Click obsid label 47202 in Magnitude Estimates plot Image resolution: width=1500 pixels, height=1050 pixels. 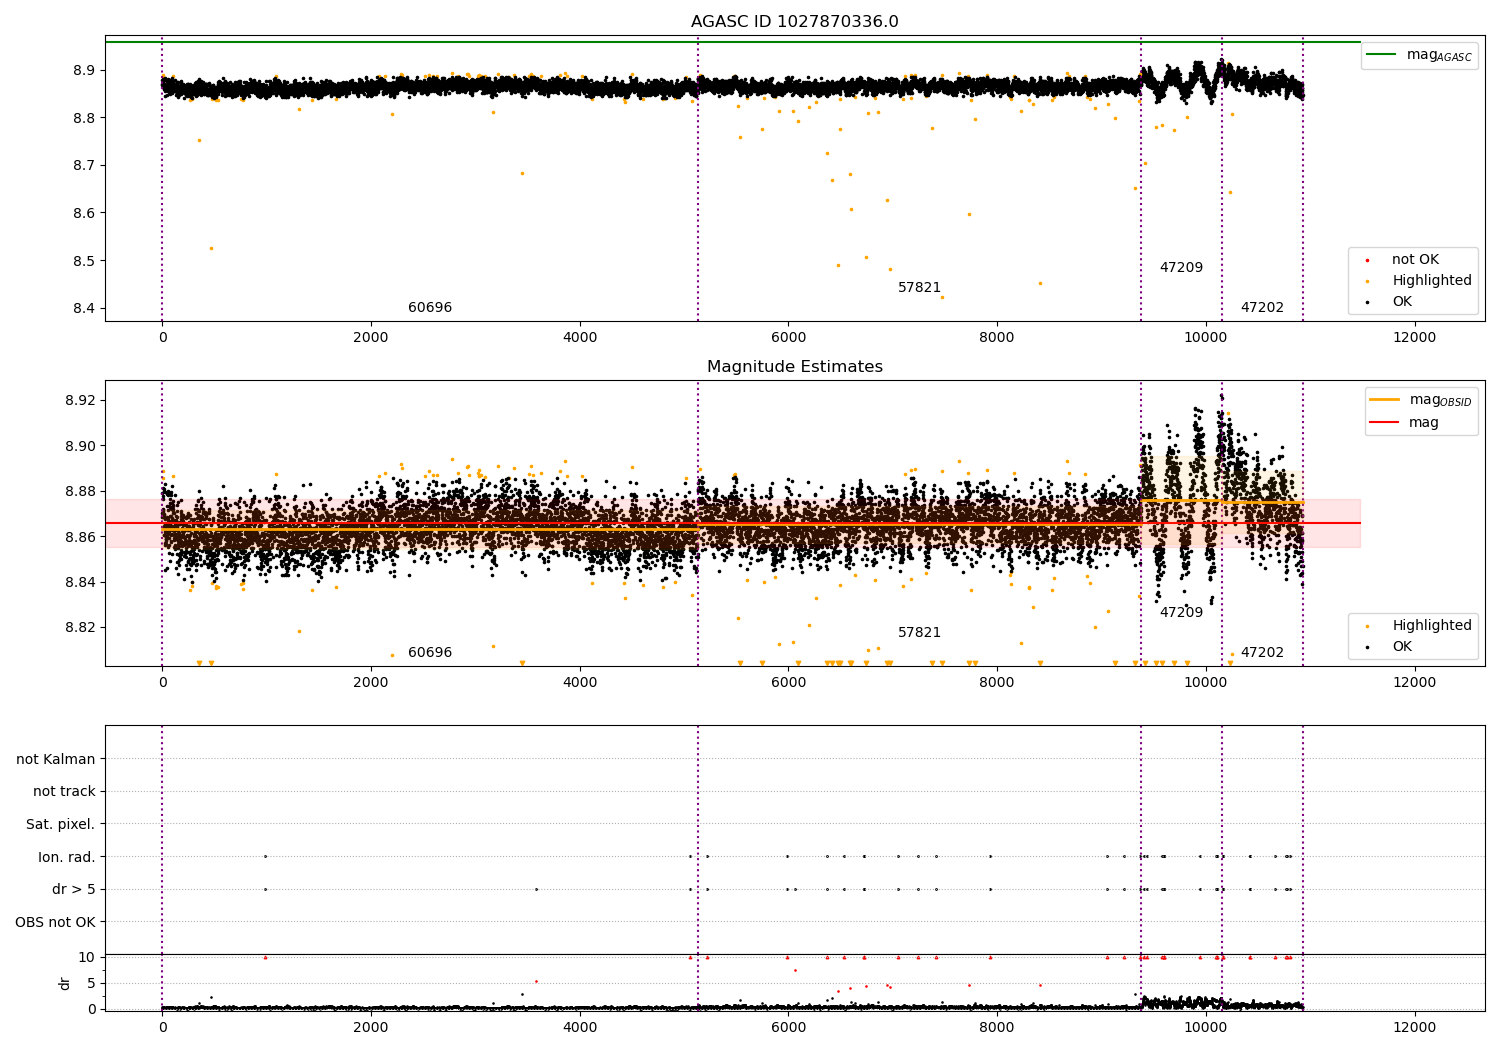pyautogui.click(x=1262, y=653)
